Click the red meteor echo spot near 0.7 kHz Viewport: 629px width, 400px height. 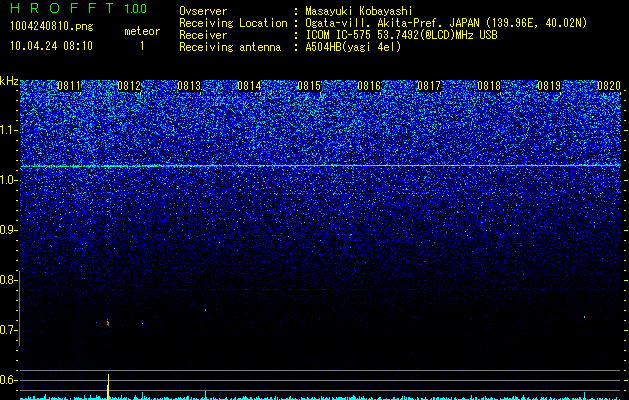(x=108, y=323)
